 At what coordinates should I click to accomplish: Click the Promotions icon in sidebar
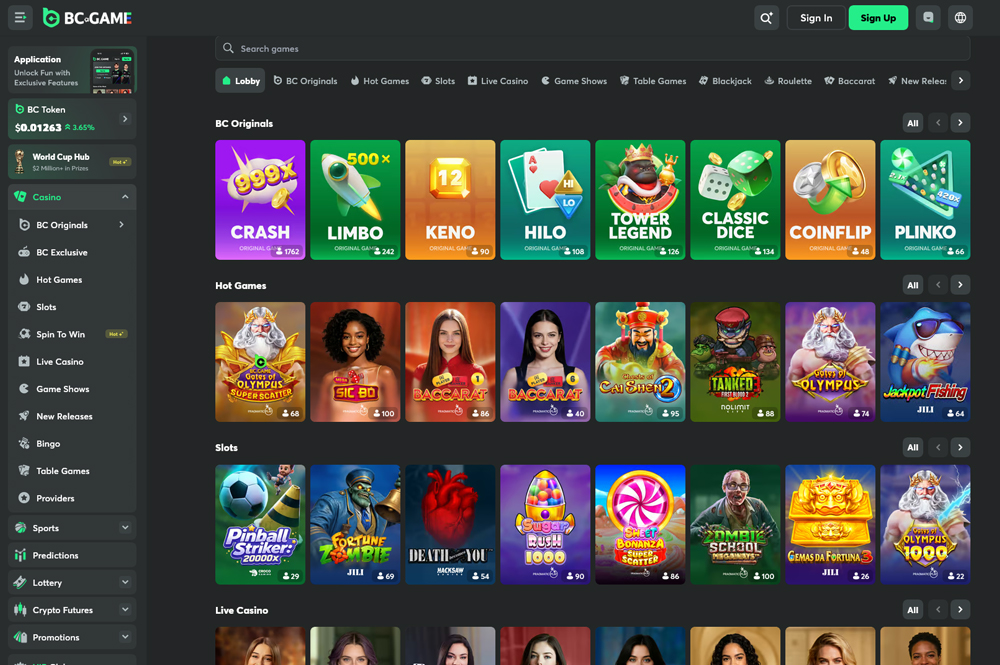[20, 638]
